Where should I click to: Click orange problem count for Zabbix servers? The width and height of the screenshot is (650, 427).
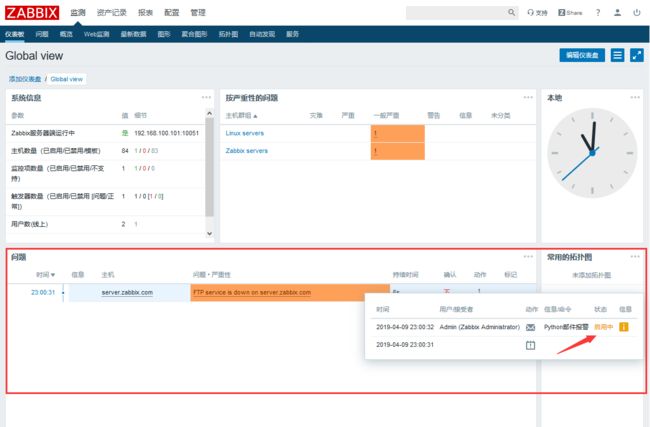coord(397,151)
